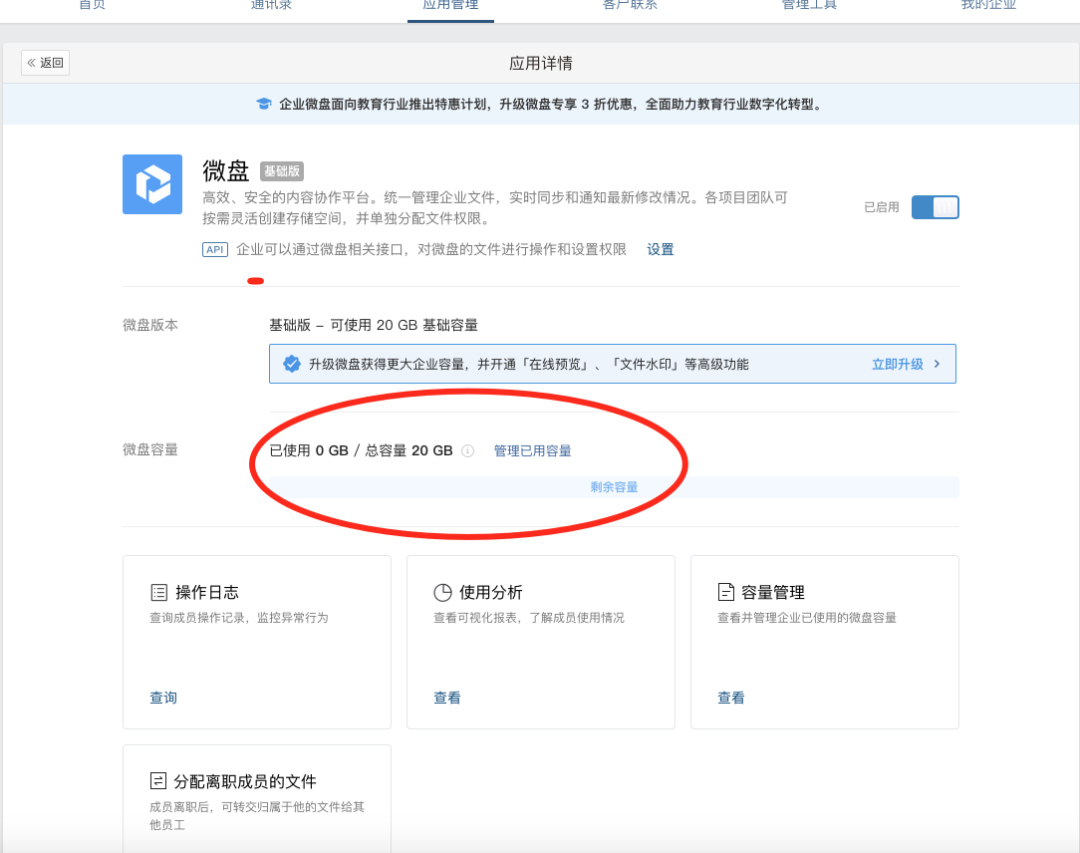Click the 微盘 app logo icon

(152, 184)
